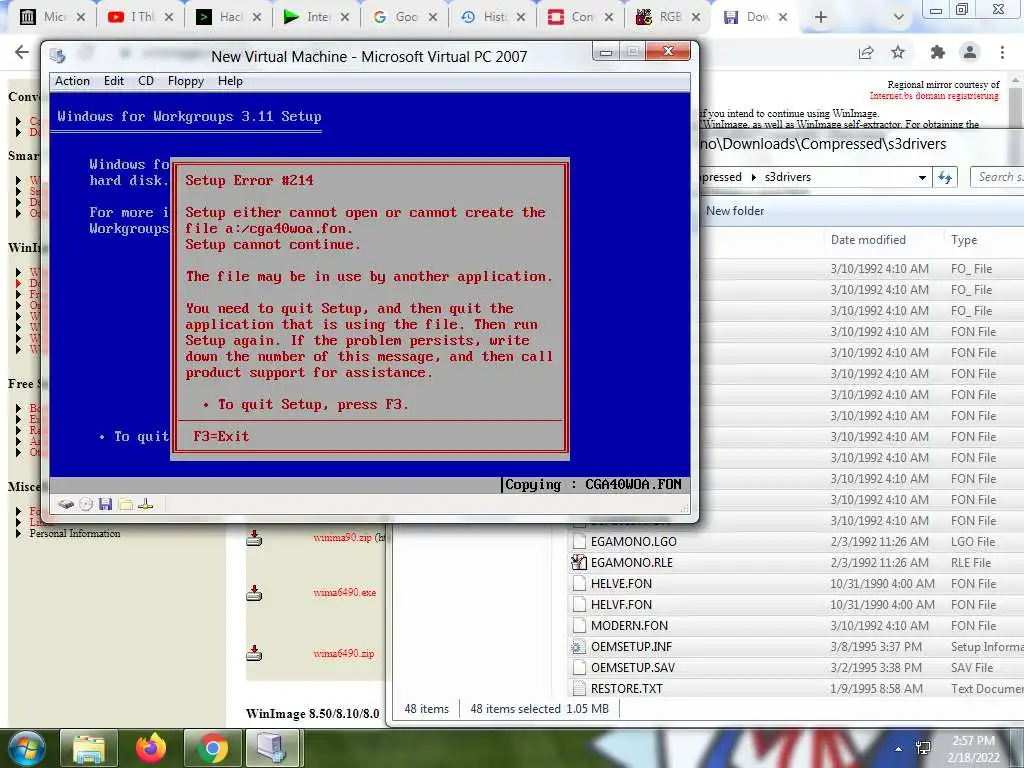
Task: Click the EGAMONO.RLE file icon
Action: (579, 562)
